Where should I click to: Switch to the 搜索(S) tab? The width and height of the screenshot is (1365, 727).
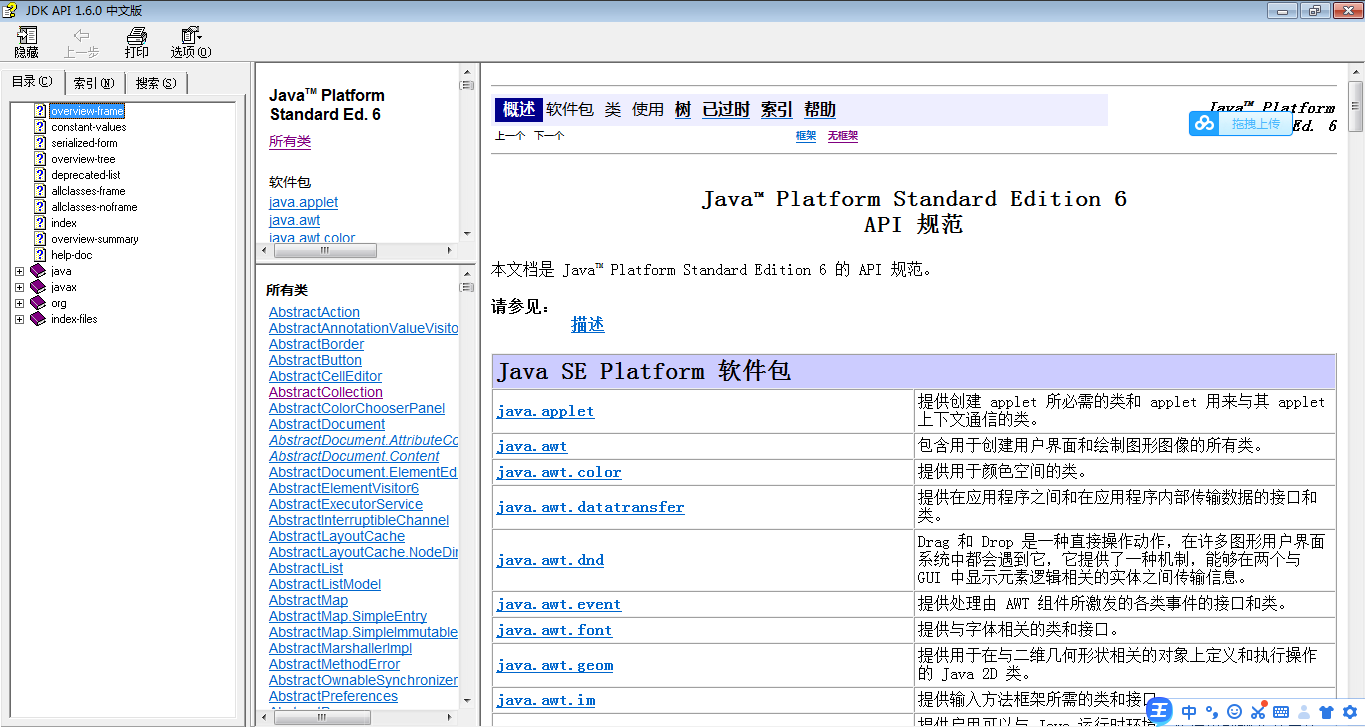coord(155,81)
